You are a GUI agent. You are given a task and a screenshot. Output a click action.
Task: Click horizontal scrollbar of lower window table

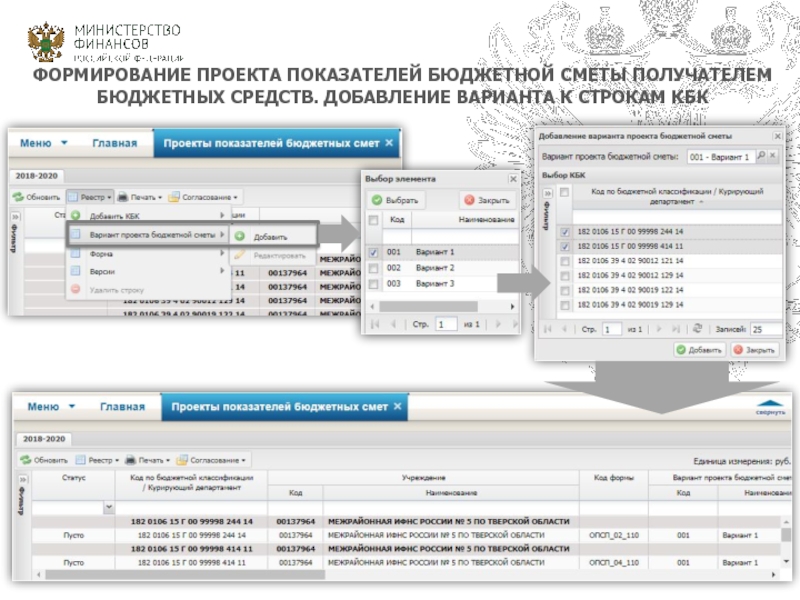pos(185,575)
